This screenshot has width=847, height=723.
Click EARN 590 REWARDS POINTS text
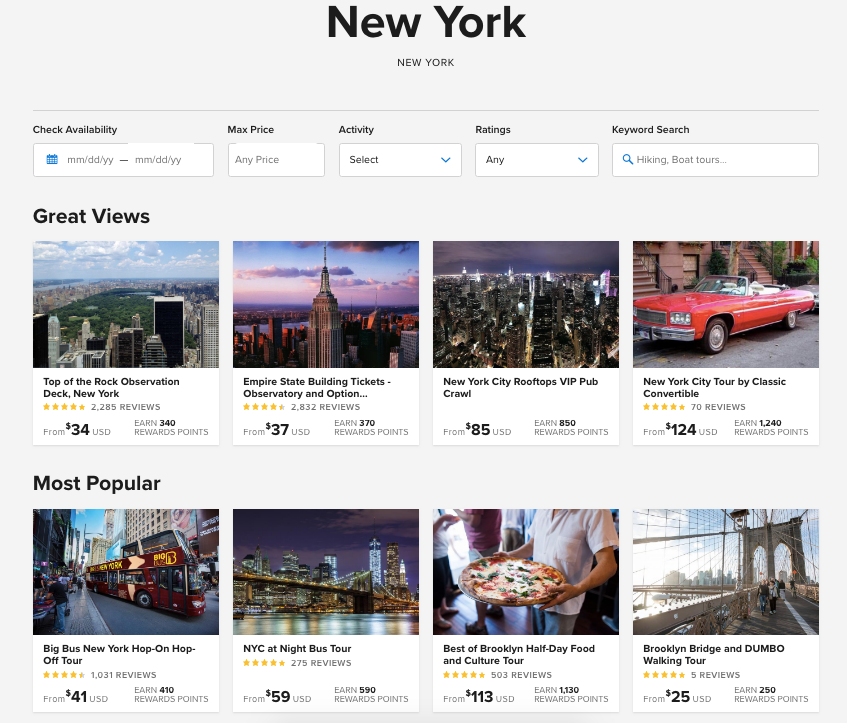371,694
